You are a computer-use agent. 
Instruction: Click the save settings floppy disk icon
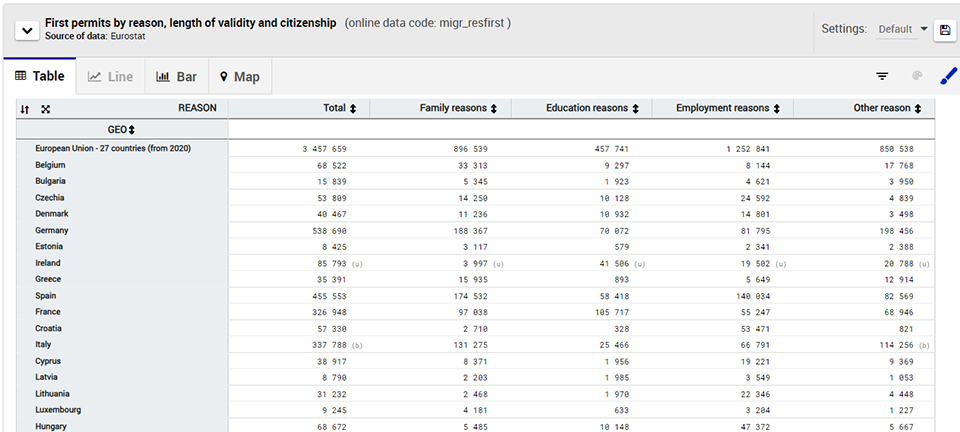tap(943, 30)
